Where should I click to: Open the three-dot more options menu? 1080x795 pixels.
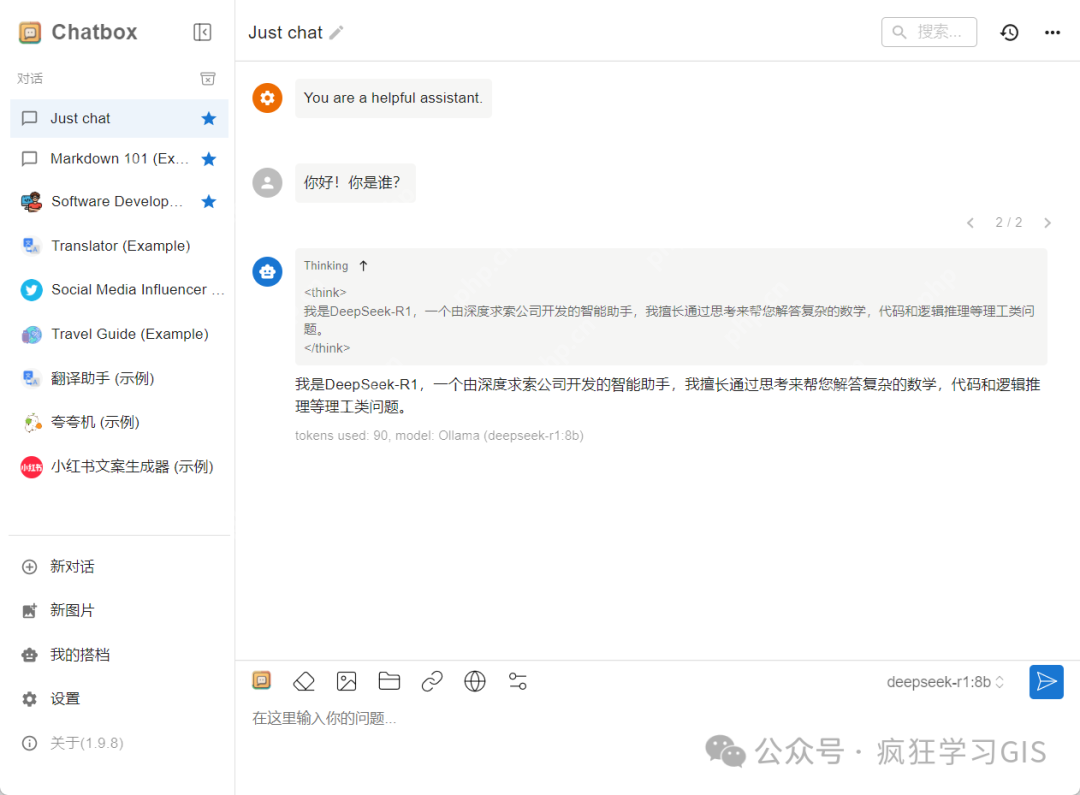[1052, 32]
